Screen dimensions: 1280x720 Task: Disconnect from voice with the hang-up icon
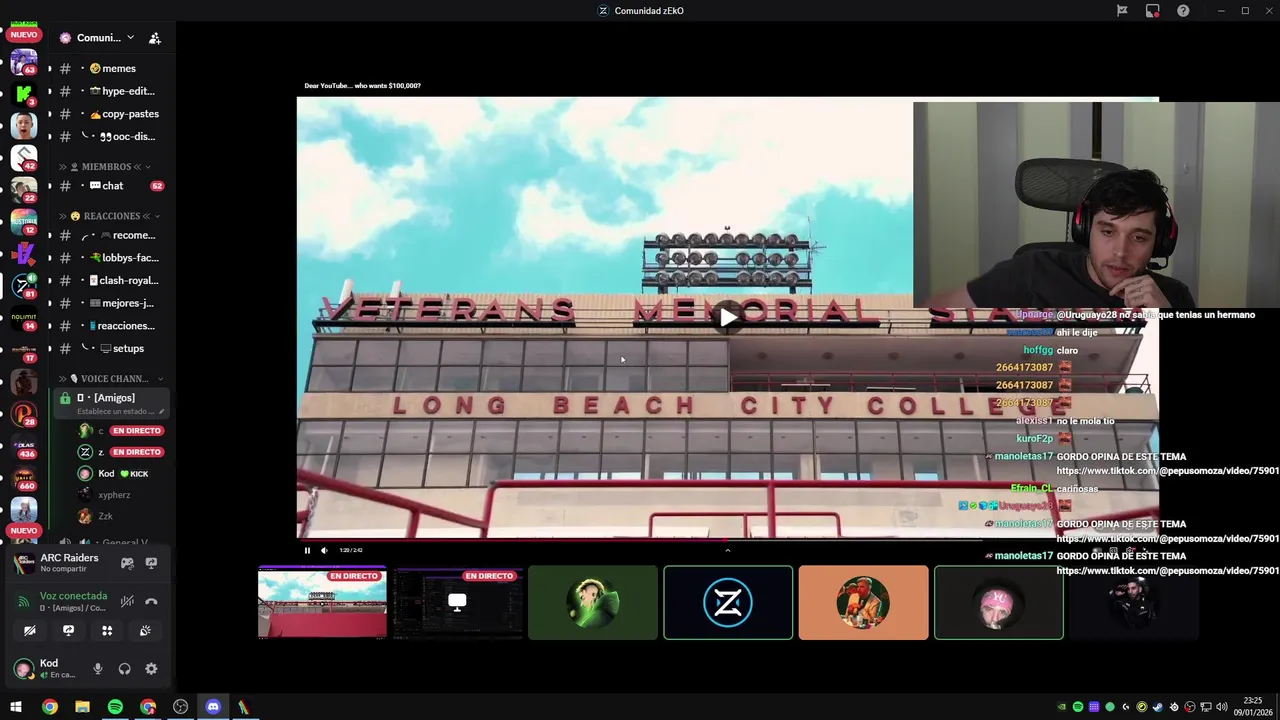coord(151,601)
